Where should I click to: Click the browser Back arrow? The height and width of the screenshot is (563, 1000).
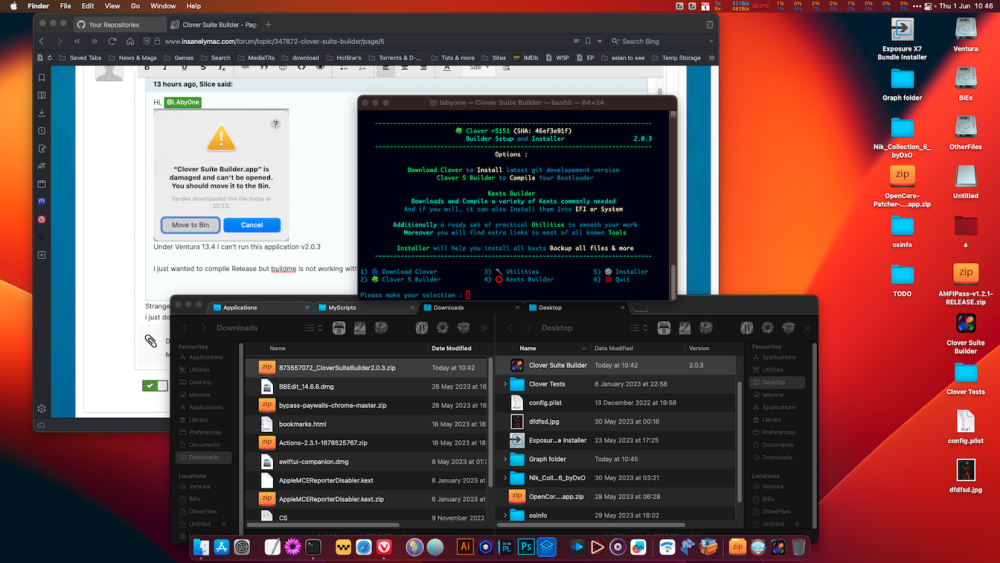(x=41, y=41)
